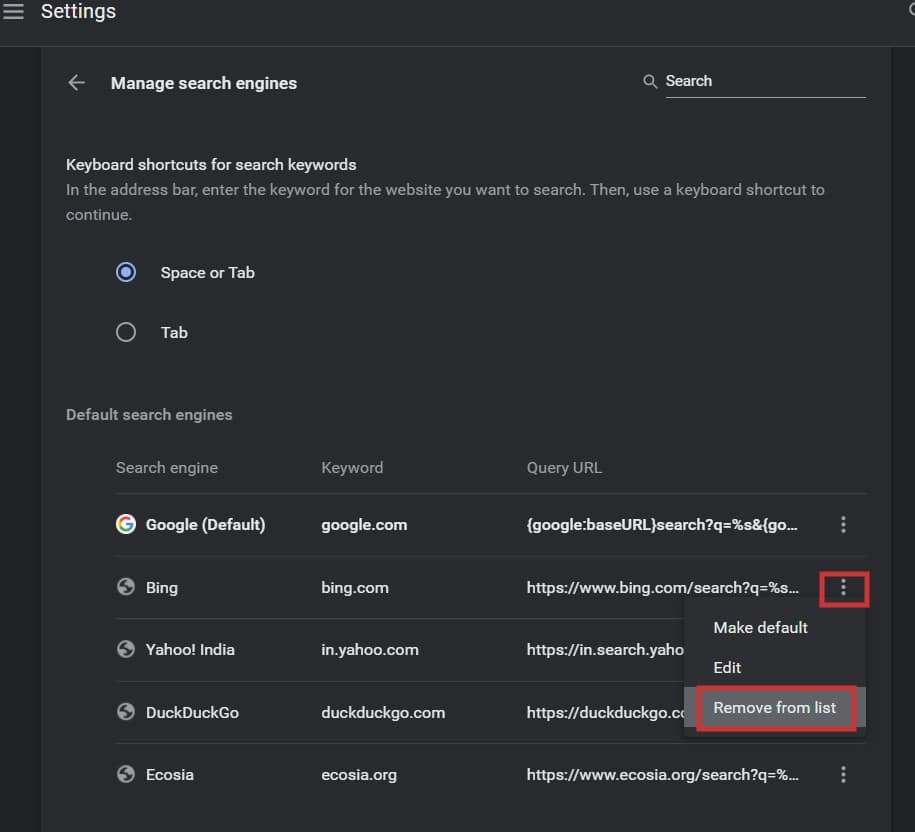Image resolution: width=915 pixels, height=832 pixels.
Task: Open the three-dot menu for Ecosia
Action: click(844, 774)
